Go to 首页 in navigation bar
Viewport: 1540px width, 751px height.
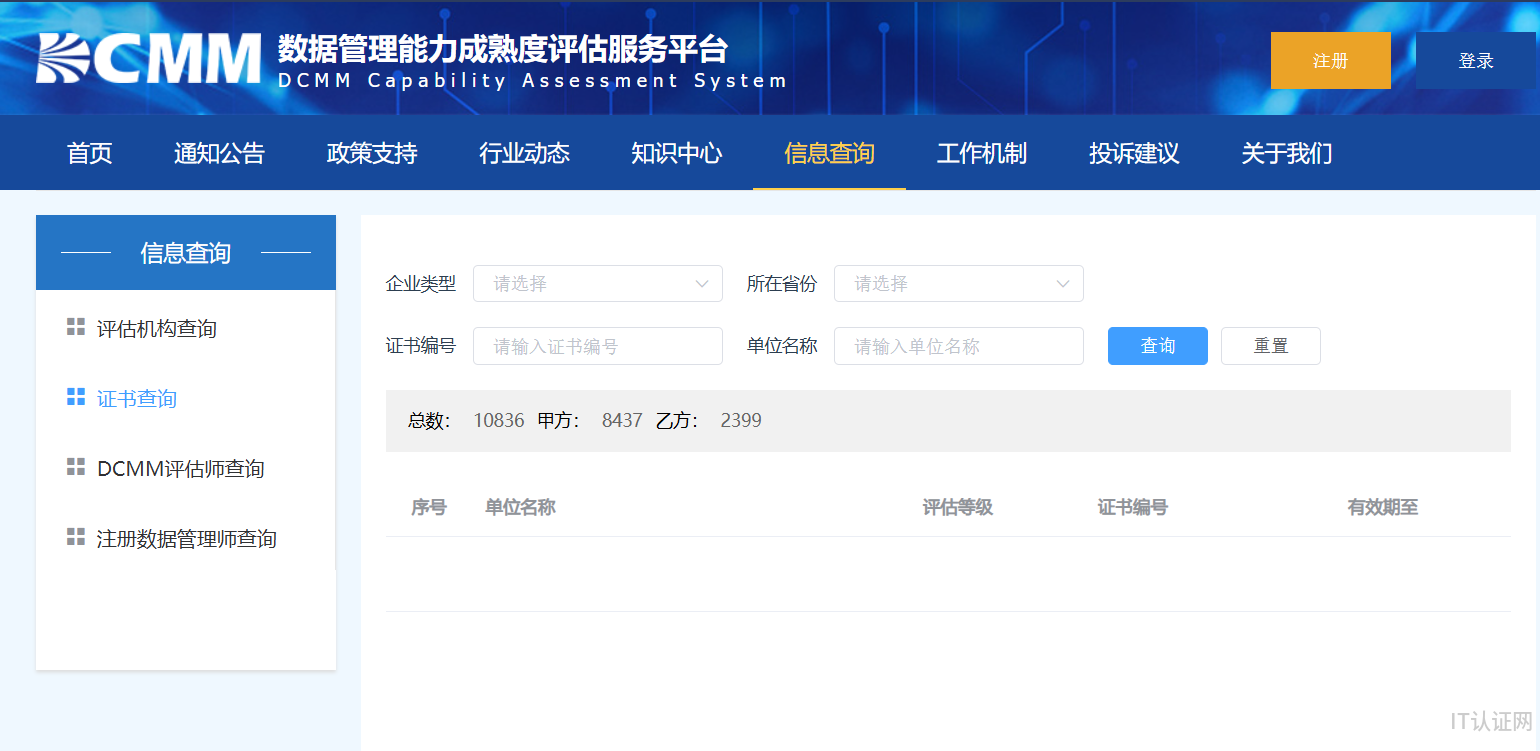click(90, 153)
